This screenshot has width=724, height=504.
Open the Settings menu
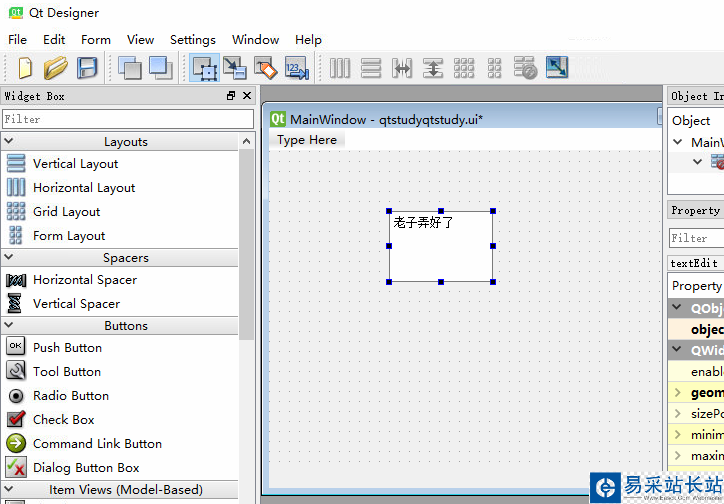click(x=193, y=40)
